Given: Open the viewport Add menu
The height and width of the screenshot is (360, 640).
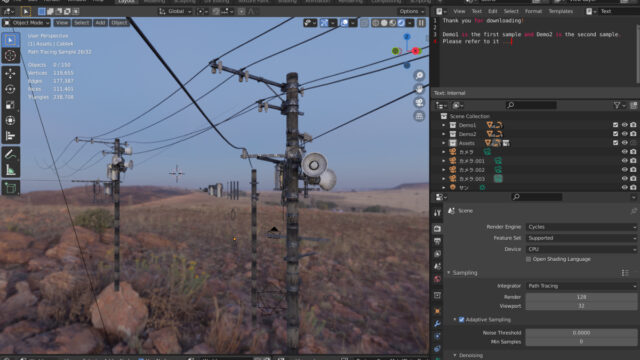Looking at the screenshot, I should (x=100, y=23).
